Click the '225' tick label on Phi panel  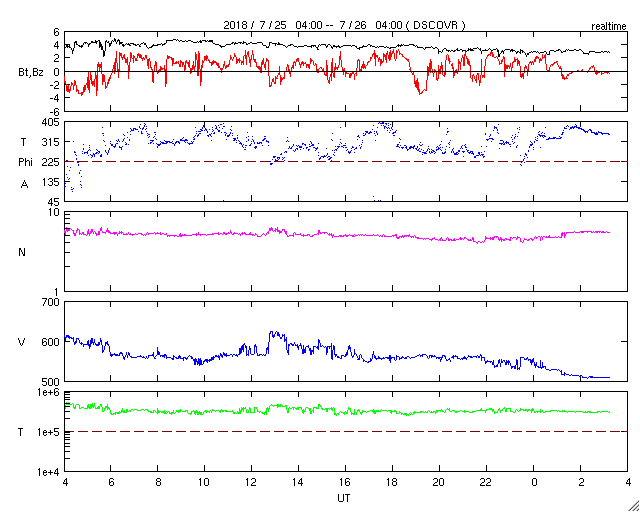point(51,163)
